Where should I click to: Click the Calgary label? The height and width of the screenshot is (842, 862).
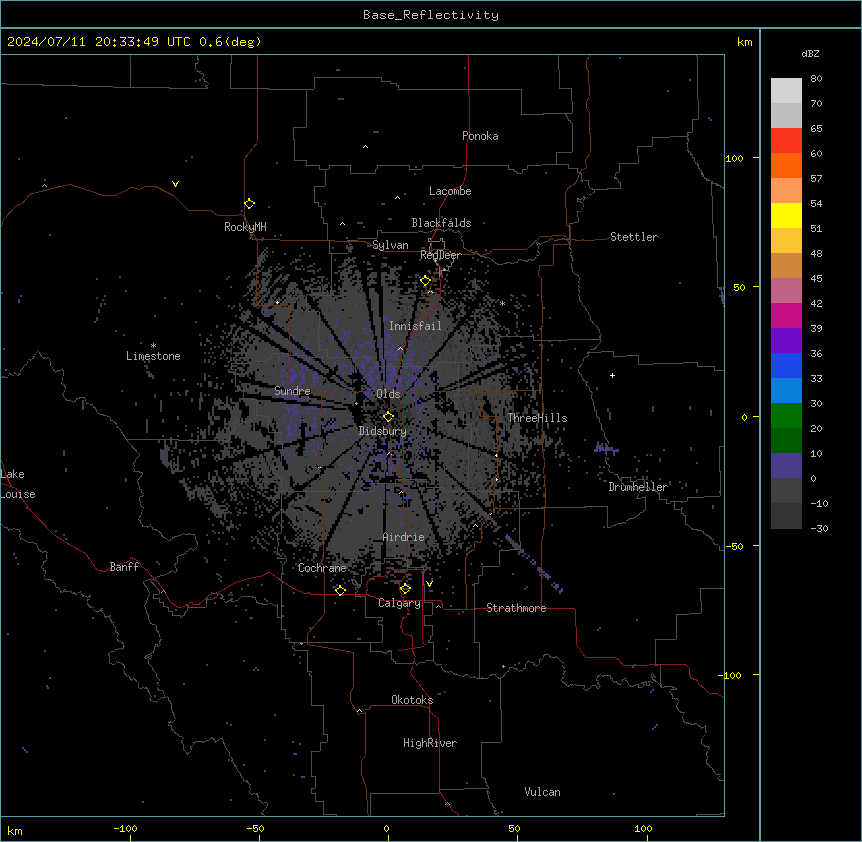[400, 603]
